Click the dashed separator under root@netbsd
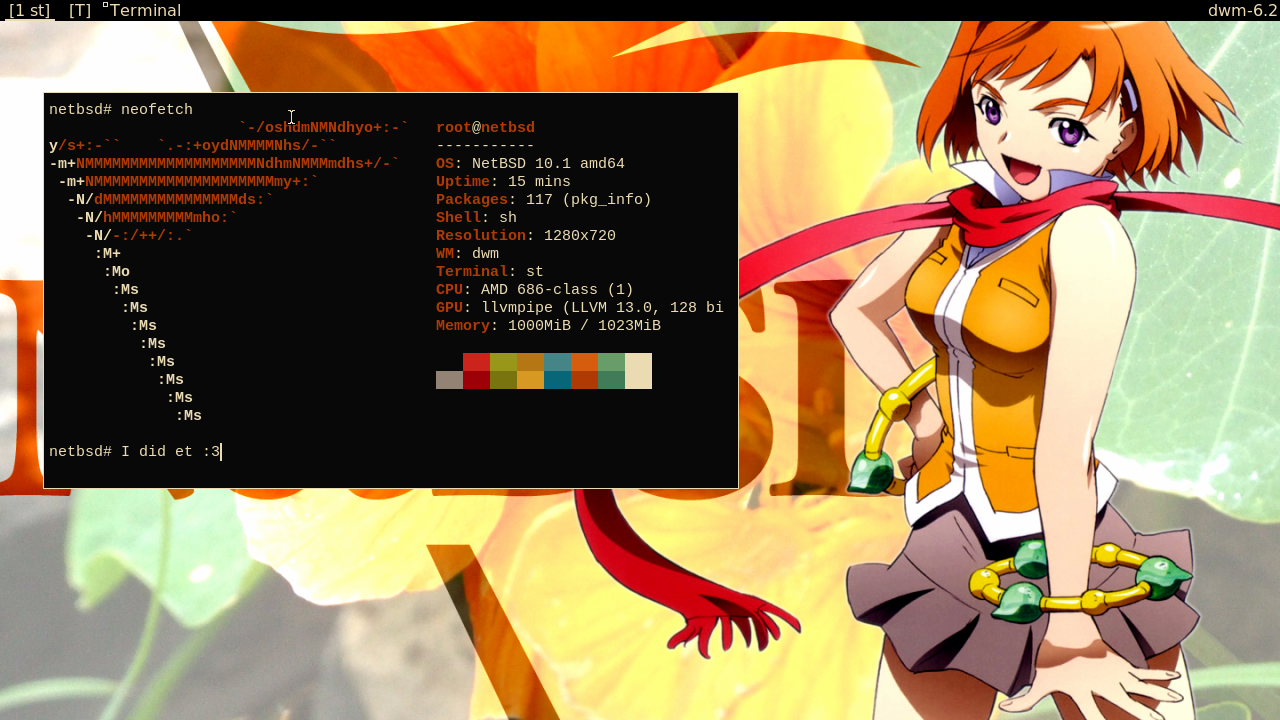The height and width of the screenshot is (720, 1280). point(485,146)
